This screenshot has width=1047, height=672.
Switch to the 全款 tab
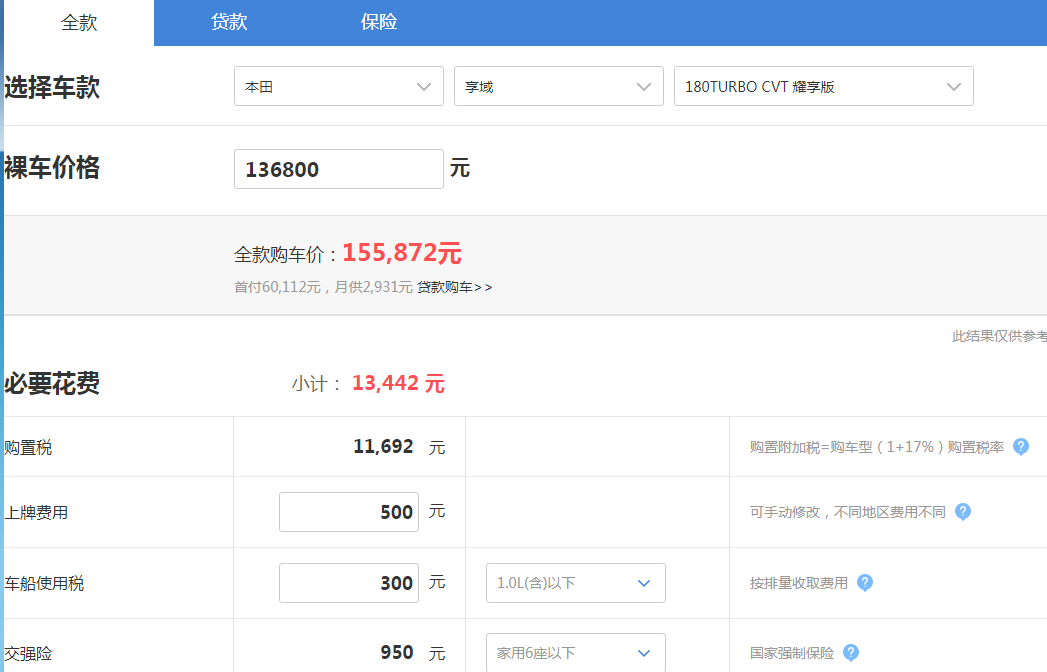(x=79, y=23)
